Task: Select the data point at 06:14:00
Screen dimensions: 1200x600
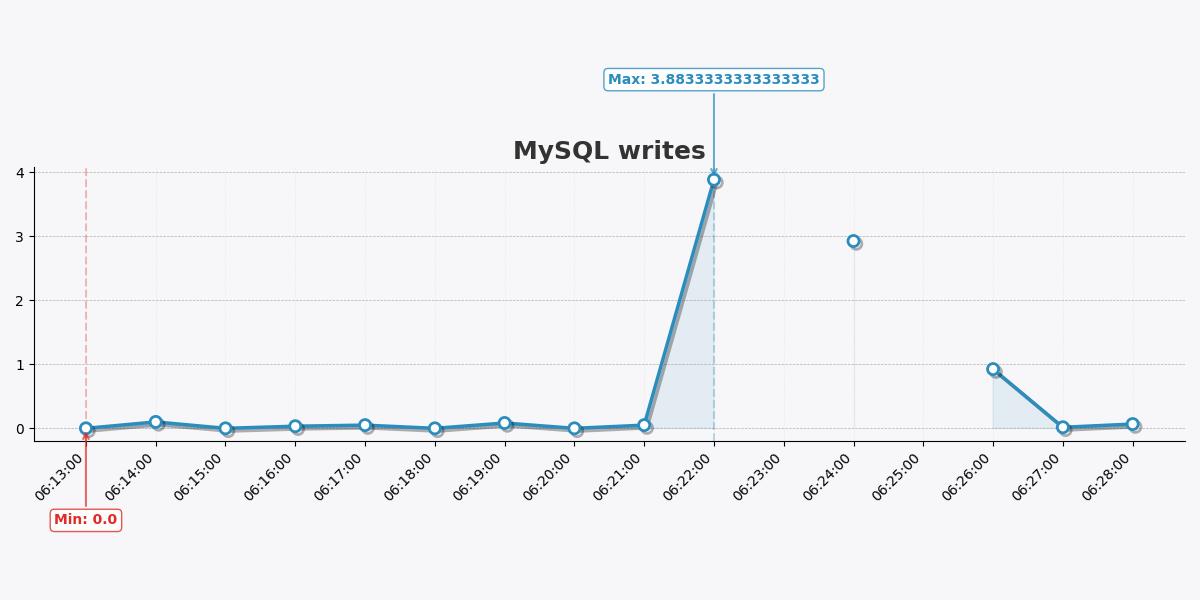Action: tap(156, 423)
